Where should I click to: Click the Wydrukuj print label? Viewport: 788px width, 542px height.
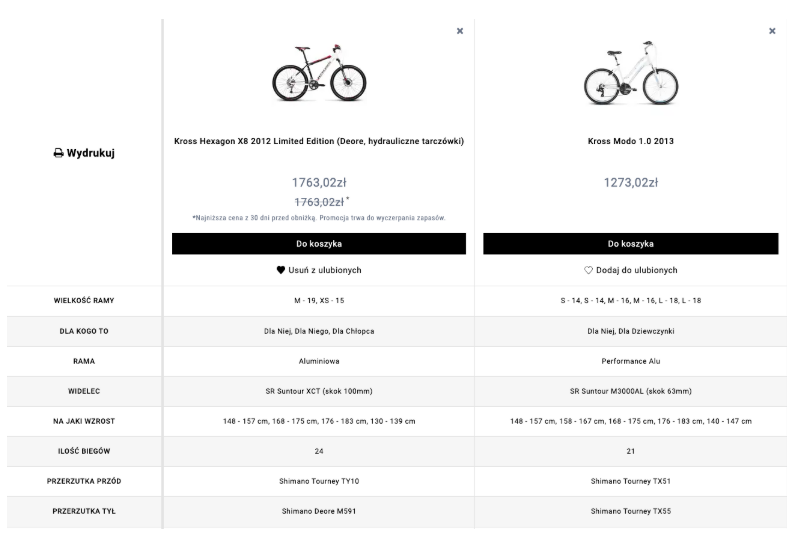click(90, 154)
